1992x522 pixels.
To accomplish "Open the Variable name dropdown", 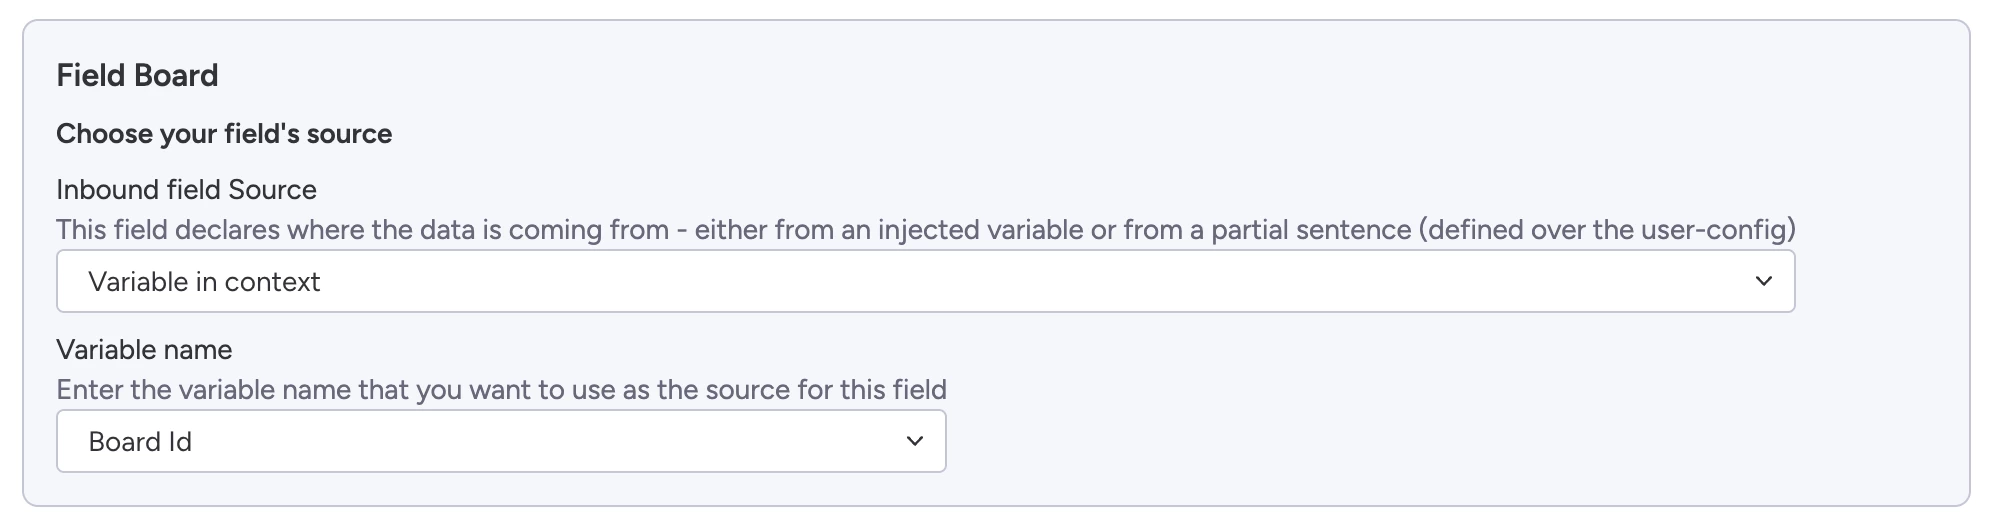I will tap(500, 442).
